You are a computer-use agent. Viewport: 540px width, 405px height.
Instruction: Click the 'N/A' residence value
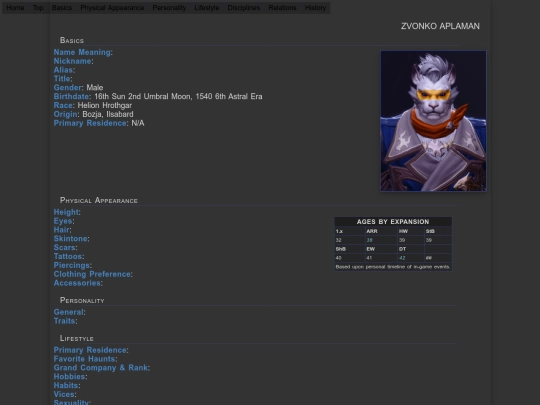pyautogui.click(x=138, y=123)
